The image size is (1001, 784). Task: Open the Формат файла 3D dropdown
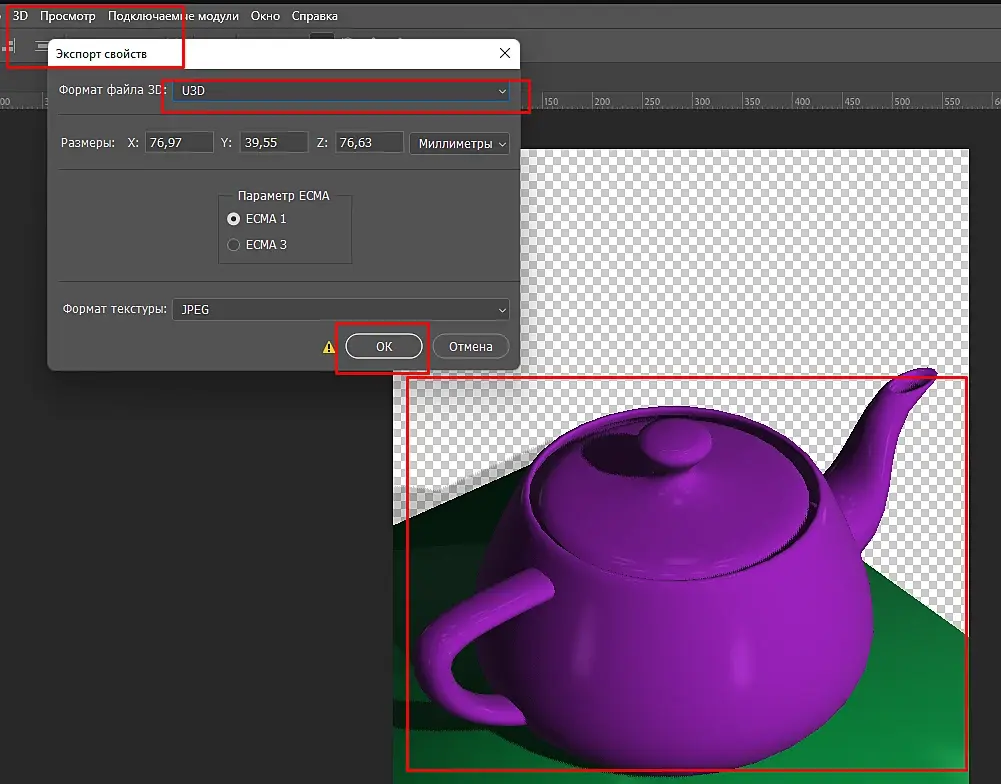[x=340, y=91]
